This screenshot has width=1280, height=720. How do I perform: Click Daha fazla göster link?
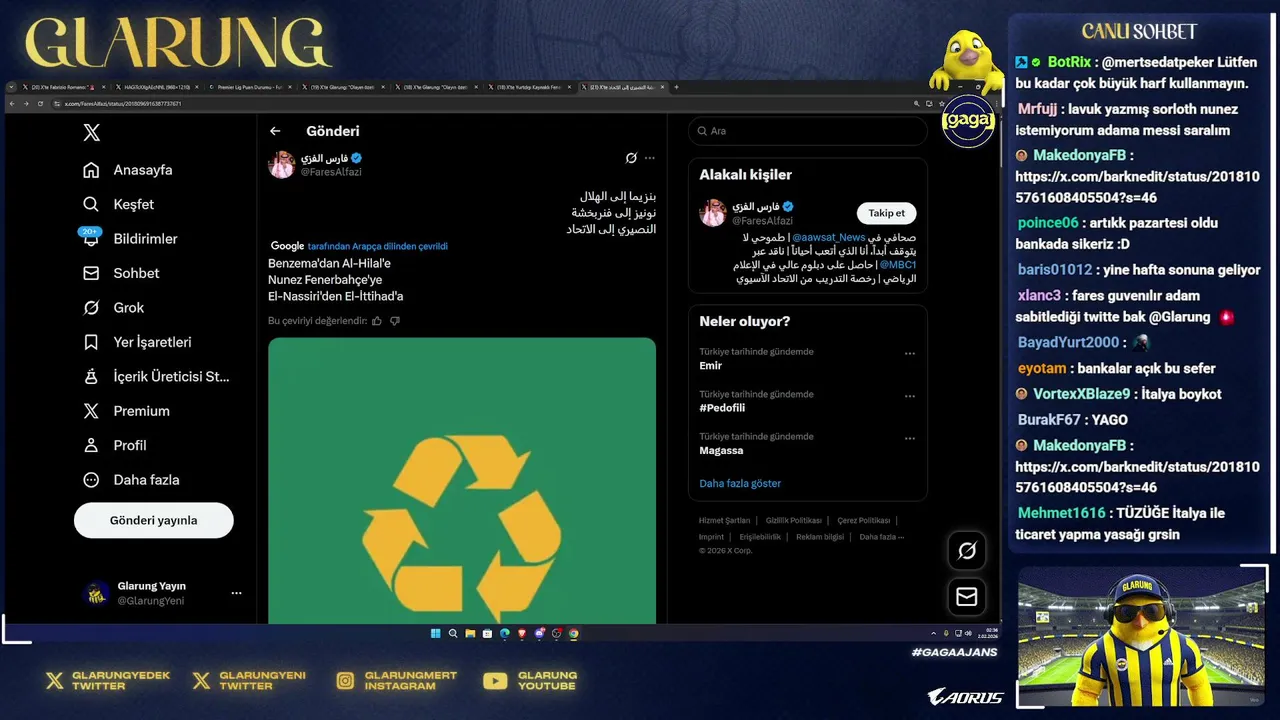(x=740, y=484)
